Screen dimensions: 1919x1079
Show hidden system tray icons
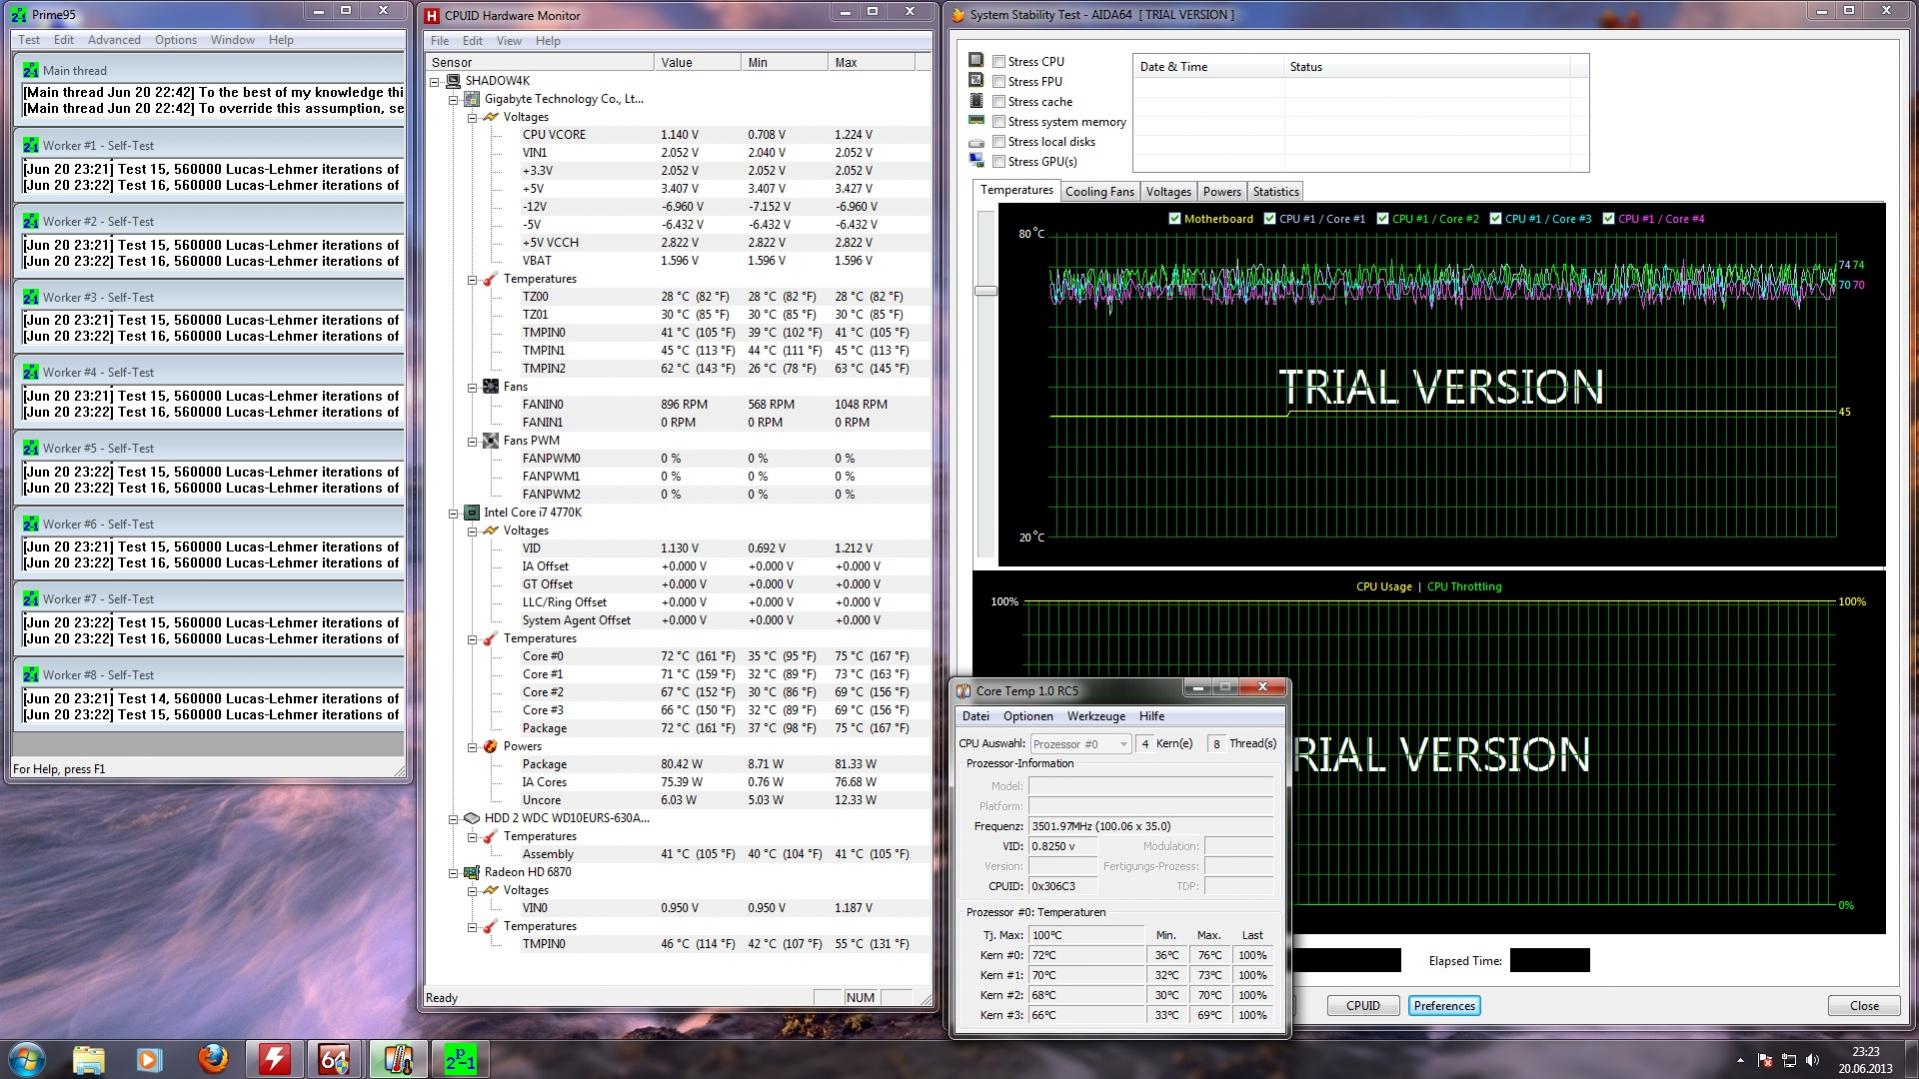[x=1740, y=1060]
